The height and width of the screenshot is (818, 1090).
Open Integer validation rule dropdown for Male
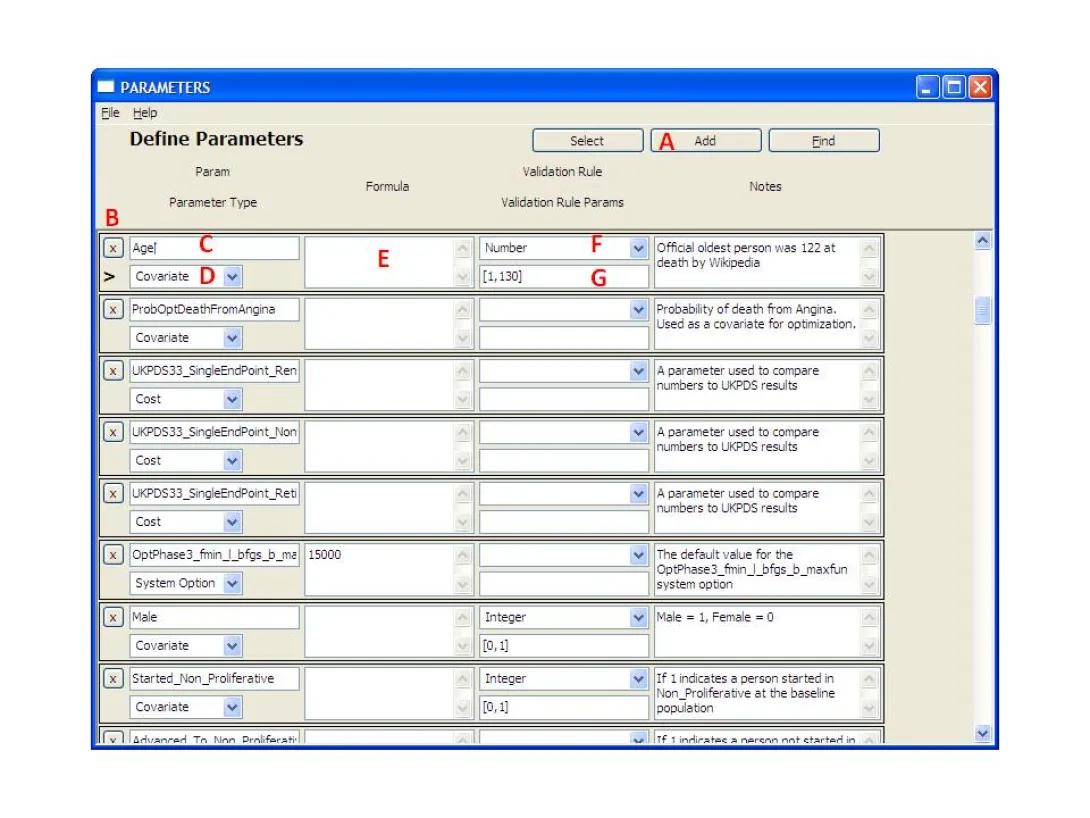click(638, 617)
